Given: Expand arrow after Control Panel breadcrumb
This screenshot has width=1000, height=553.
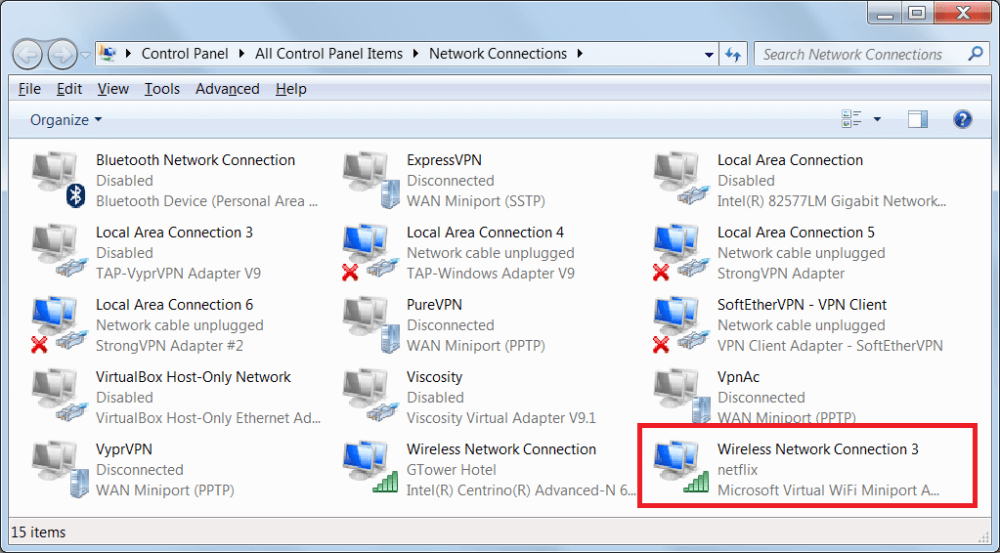Looking at the screenshot, I should click(x=242, y=54).
